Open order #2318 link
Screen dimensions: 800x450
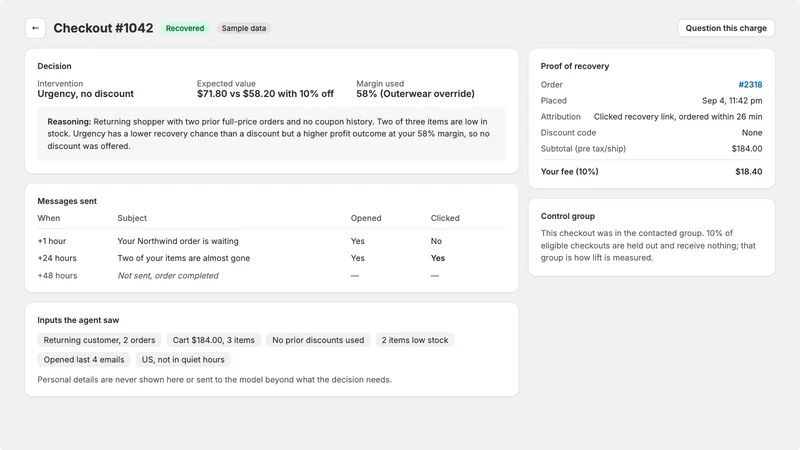point(750,85)
